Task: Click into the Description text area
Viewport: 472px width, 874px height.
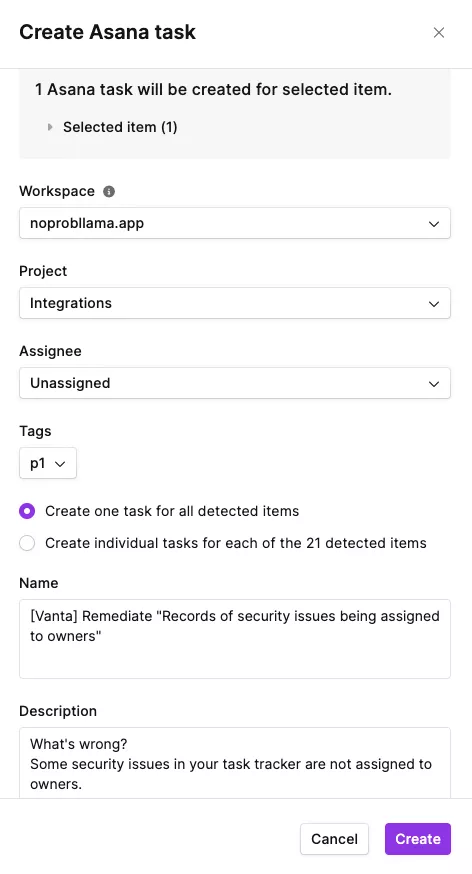Action: pyautogui.click(x=235, y=763)
